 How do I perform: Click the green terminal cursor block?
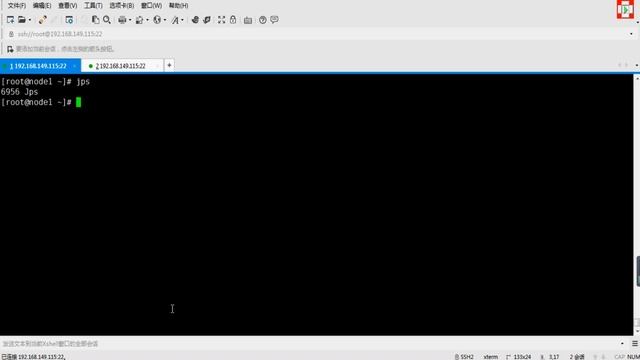pyautogui.click(x=78, y=102)
